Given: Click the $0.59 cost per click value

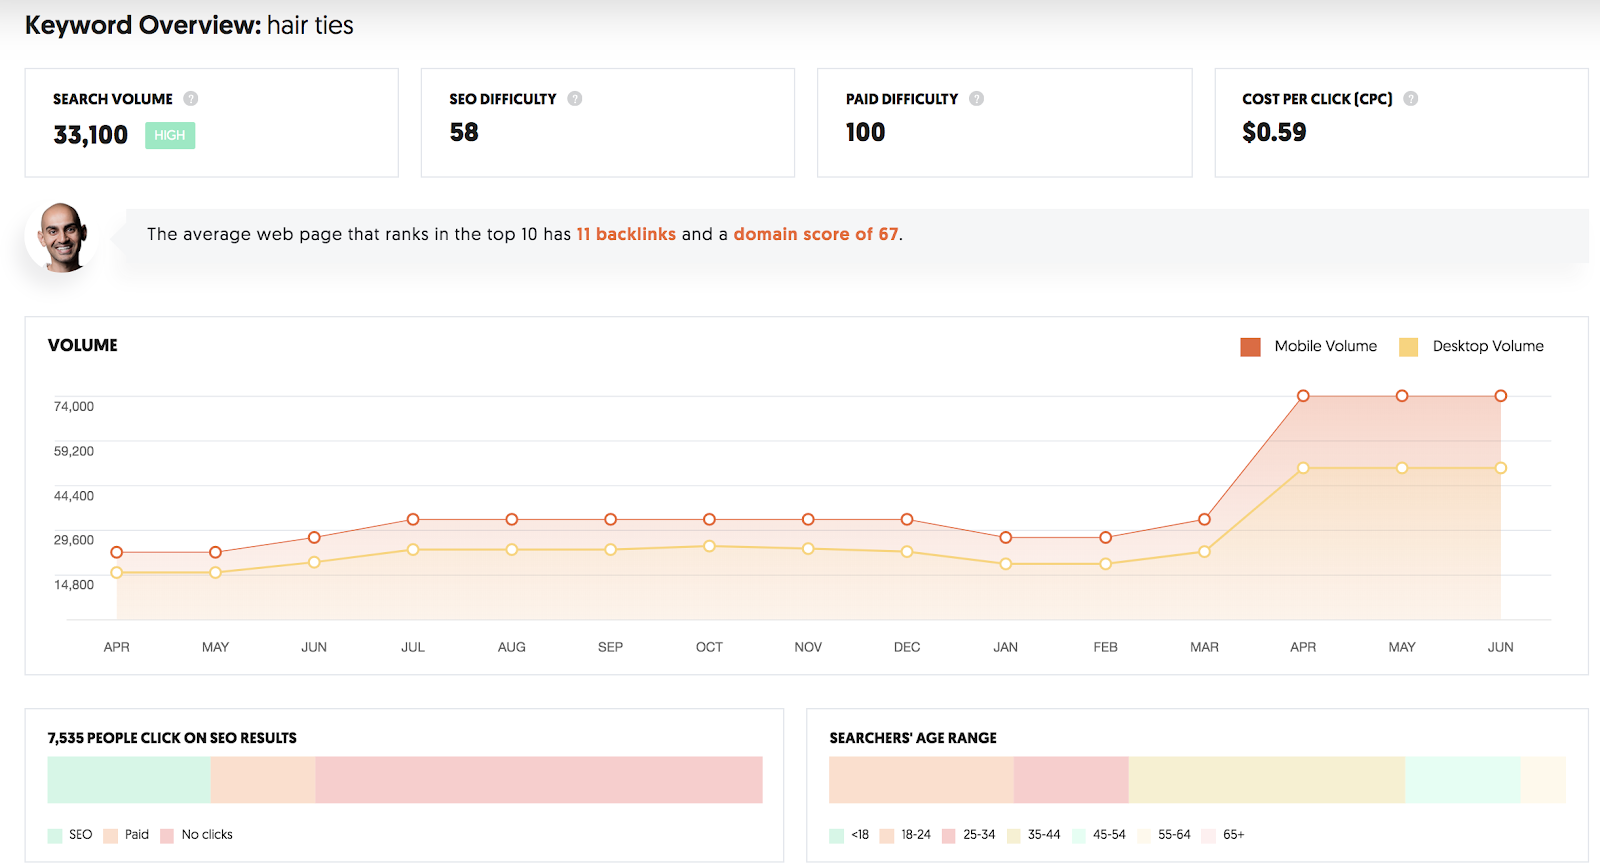Looking at the screenshot, I should (1274, 132).
